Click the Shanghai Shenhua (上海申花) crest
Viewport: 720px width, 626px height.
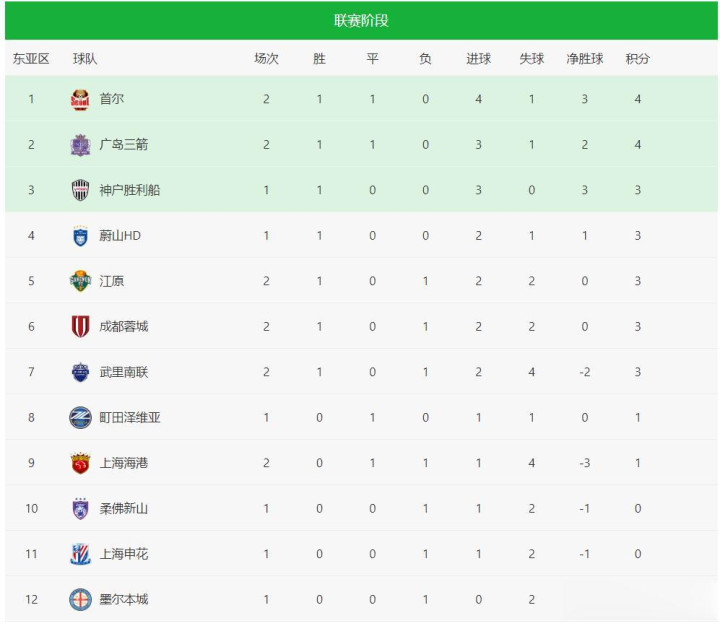click(x=80, y=554)
